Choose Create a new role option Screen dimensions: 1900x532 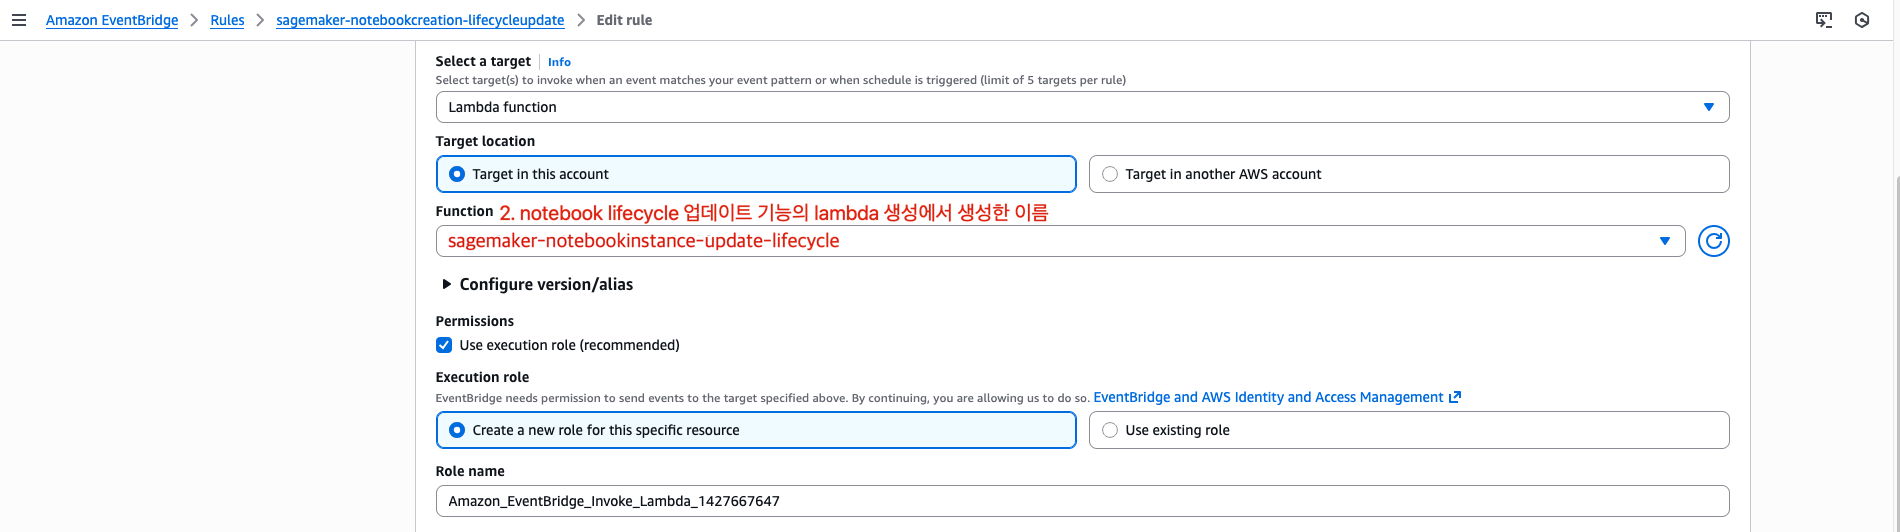click(x=457, y=430)
